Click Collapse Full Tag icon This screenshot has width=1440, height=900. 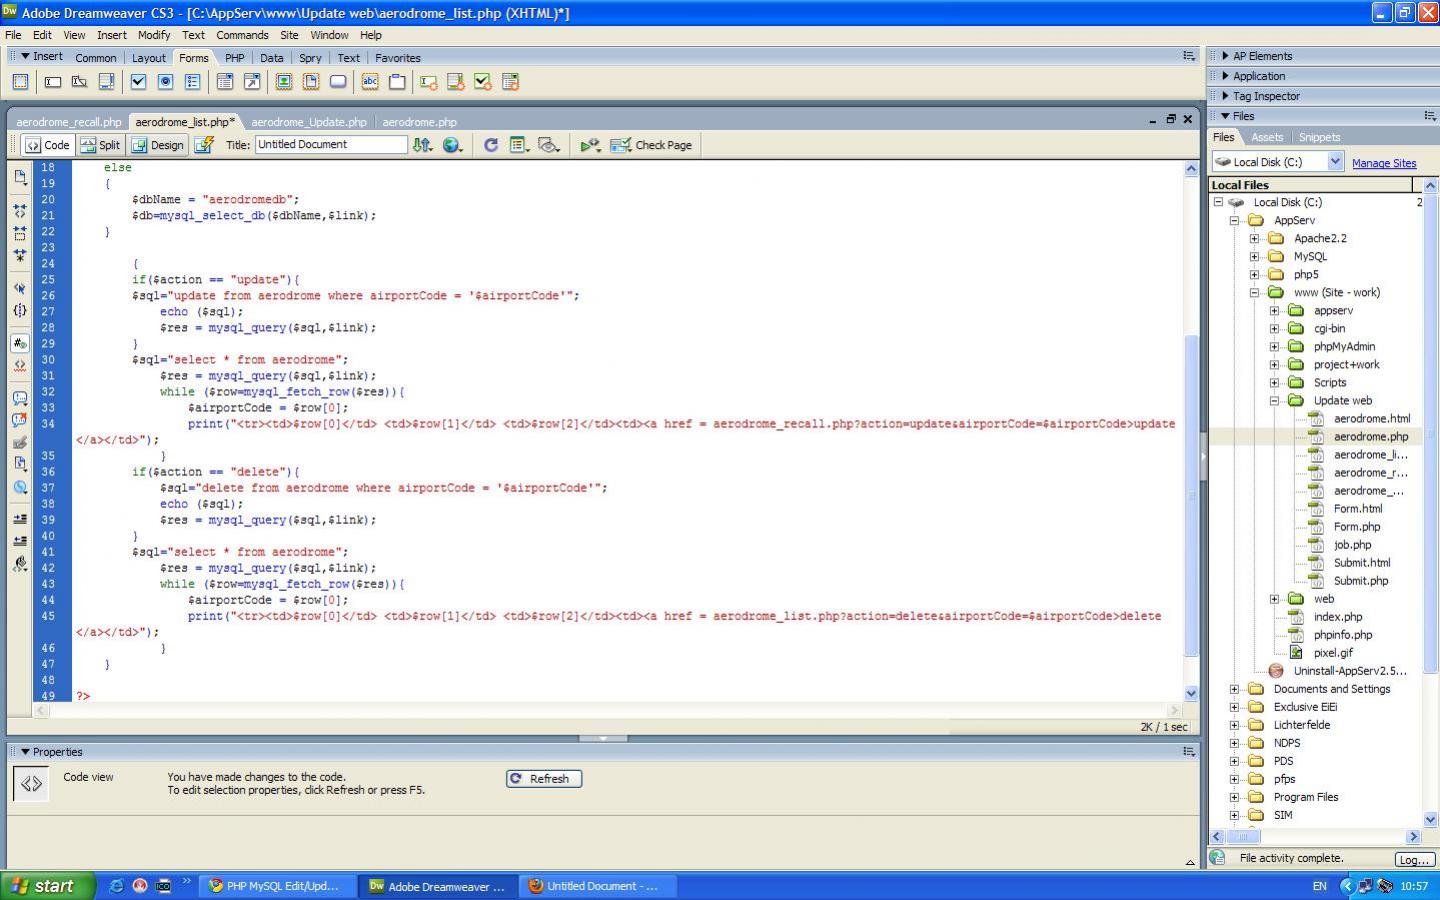20,211
